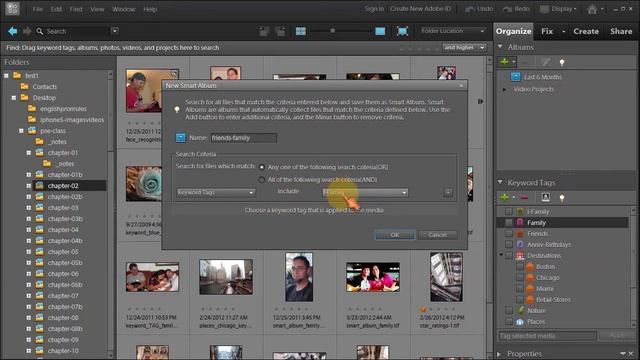640x360 pixels.
Task: Open the Keyword Tags criteria dropdown
Action: pyautogui.click(x=216, y=192)
